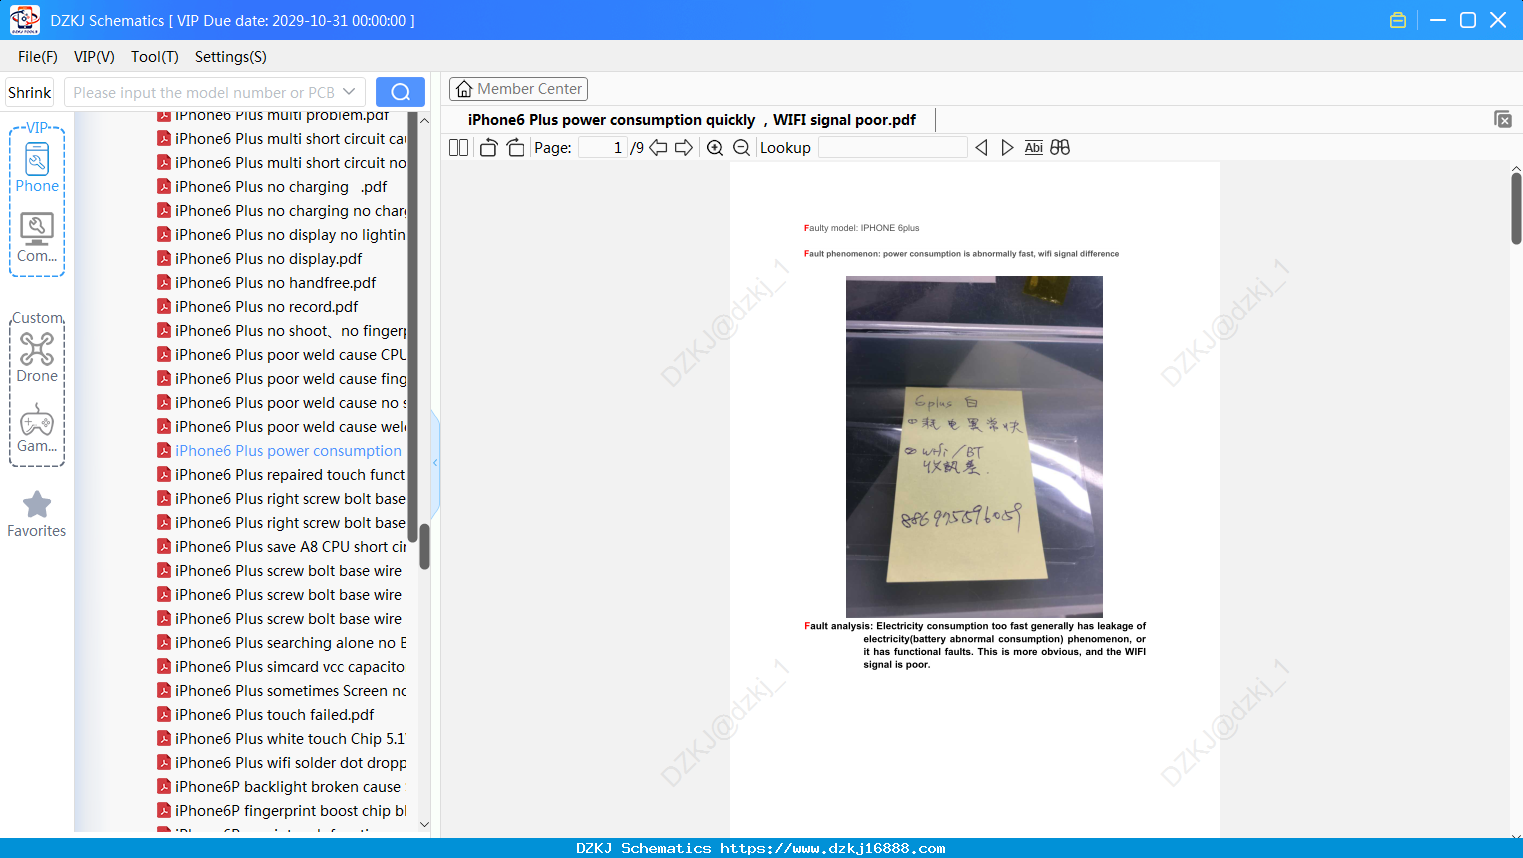Screen dimensions: 1523x858
Task: Find previous lookup match triangle
Action: pos(981,148)
